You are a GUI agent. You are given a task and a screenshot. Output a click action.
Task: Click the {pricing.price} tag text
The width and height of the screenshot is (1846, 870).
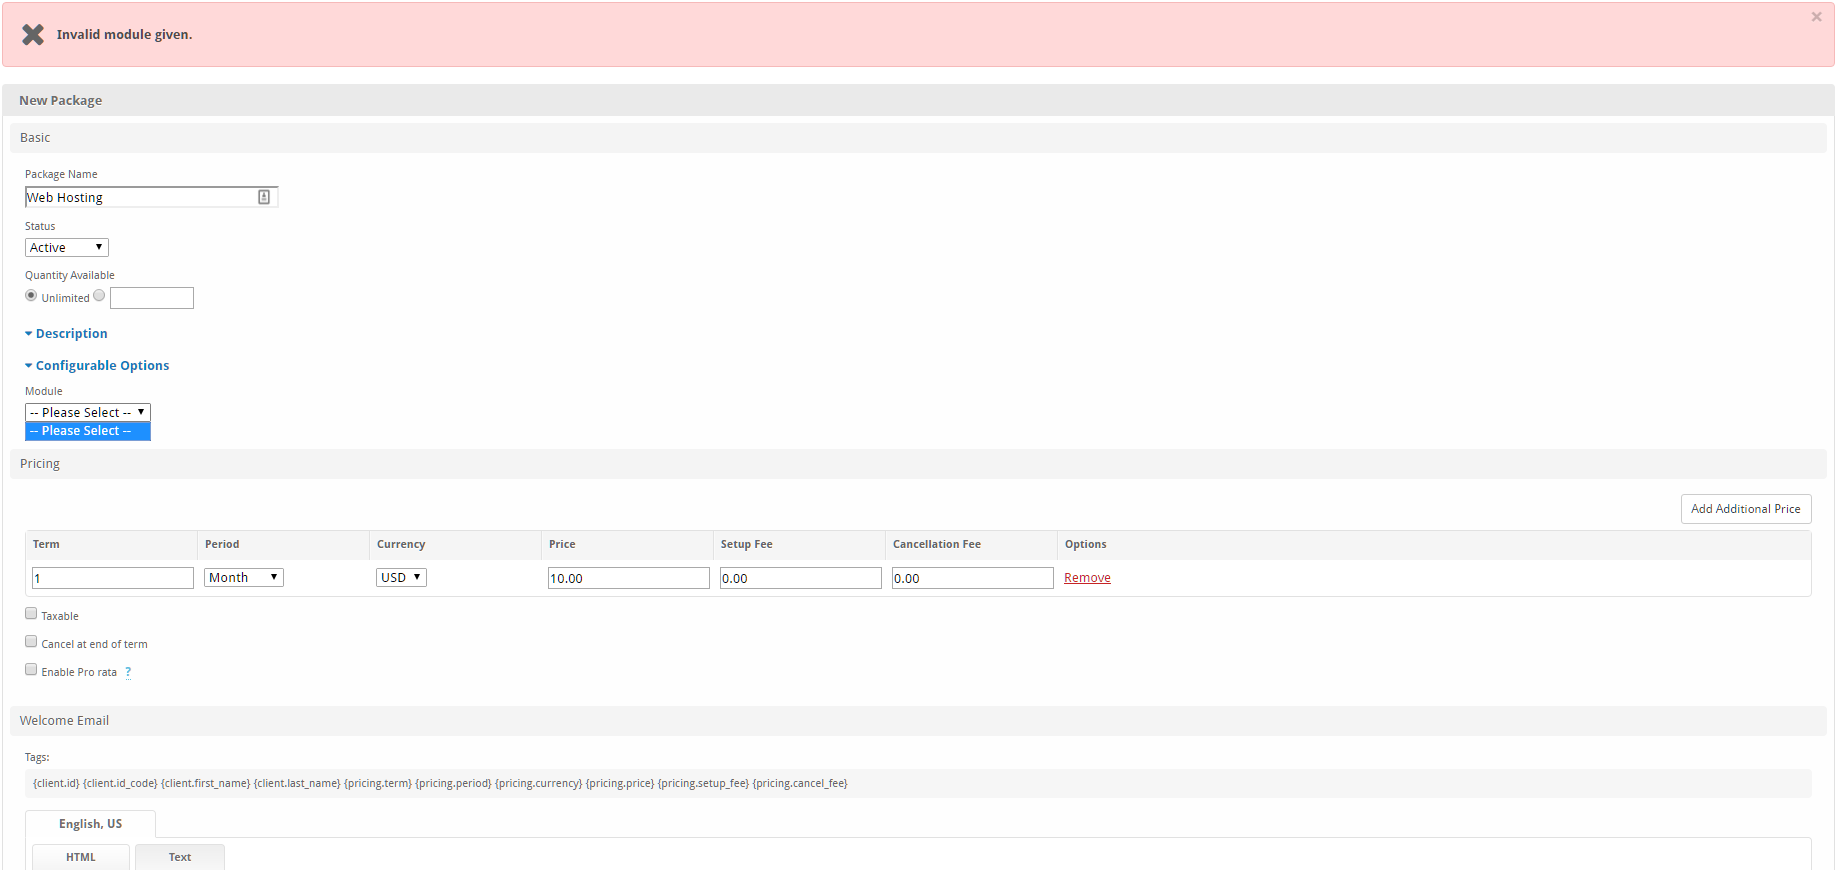coord(620,783)
